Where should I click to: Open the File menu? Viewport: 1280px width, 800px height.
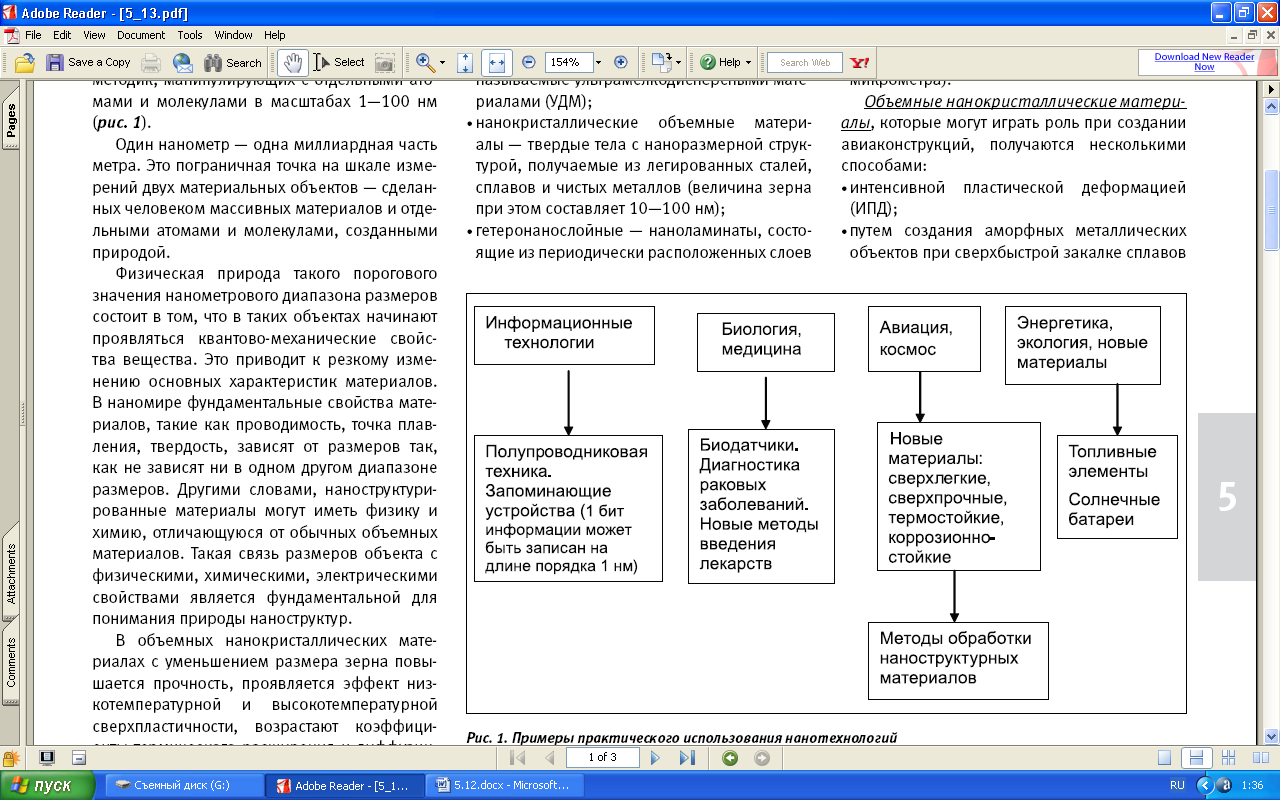(x=33, y=35)
